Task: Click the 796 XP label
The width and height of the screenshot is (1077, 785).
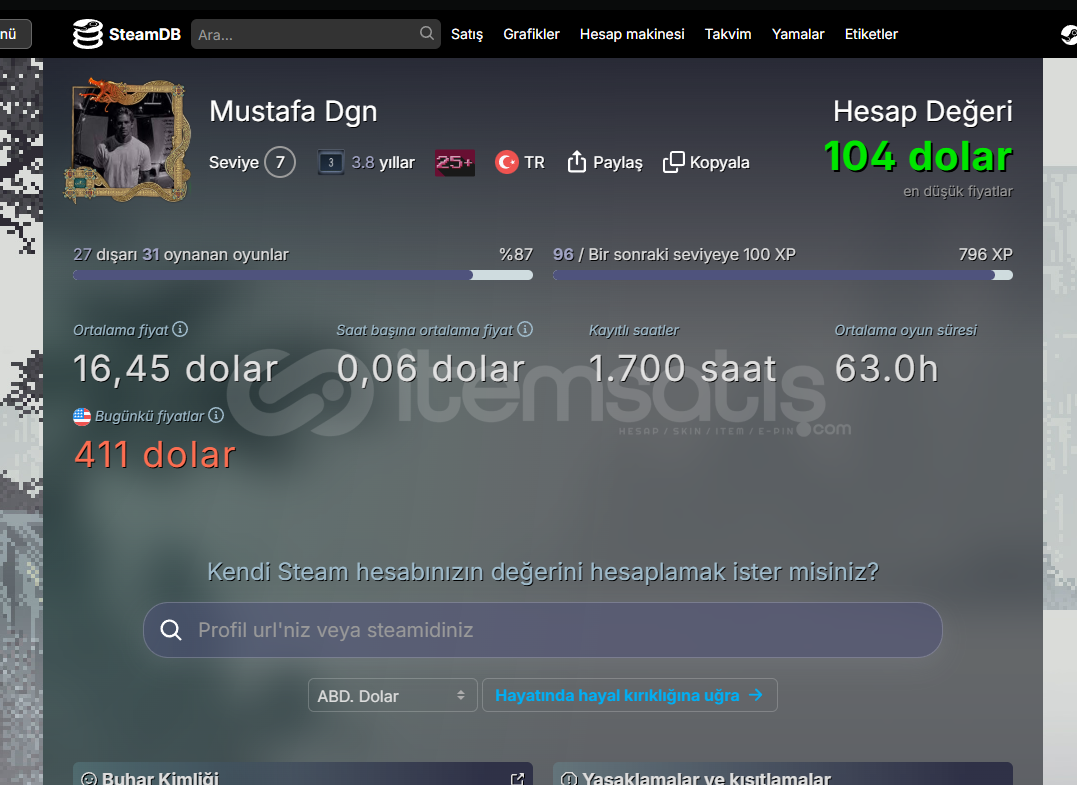Action: coord(986,254)
